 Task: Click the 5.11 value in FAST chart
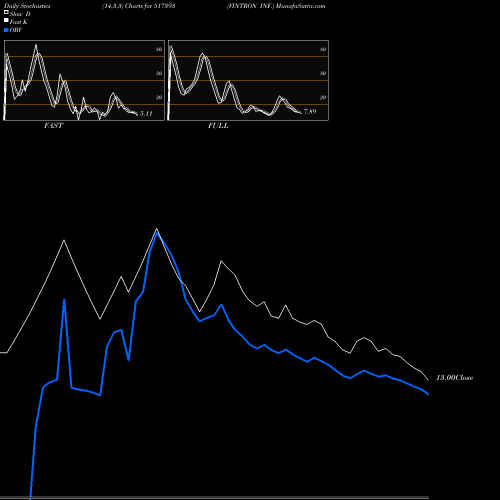(x=146, y=114)
